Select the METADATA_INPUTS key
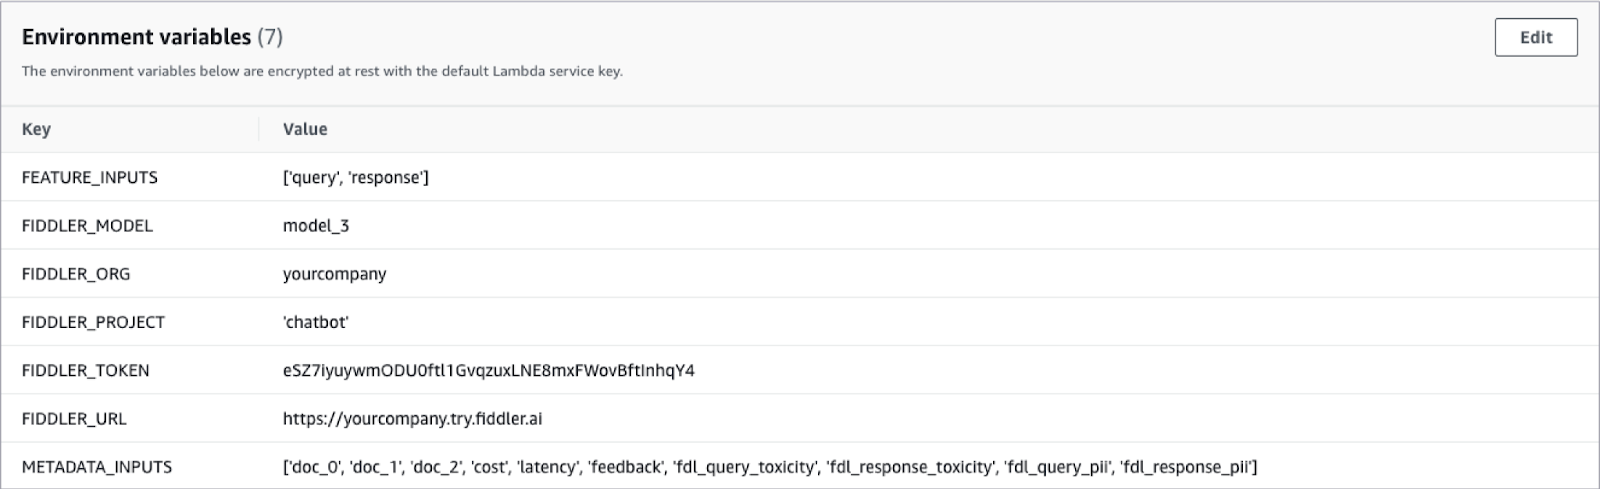The width and height of the screenshot is (1600, 489). (x=97, y=467)
